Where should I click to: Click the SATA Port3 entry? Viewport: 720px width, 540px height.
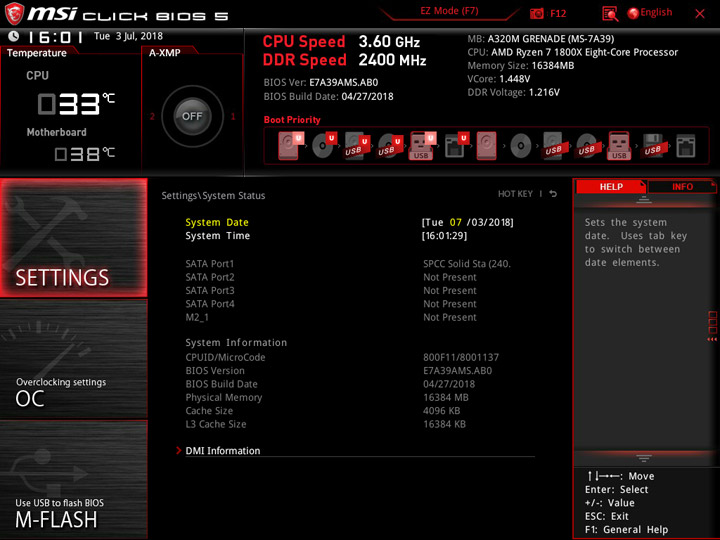click(x=331, y=290)
